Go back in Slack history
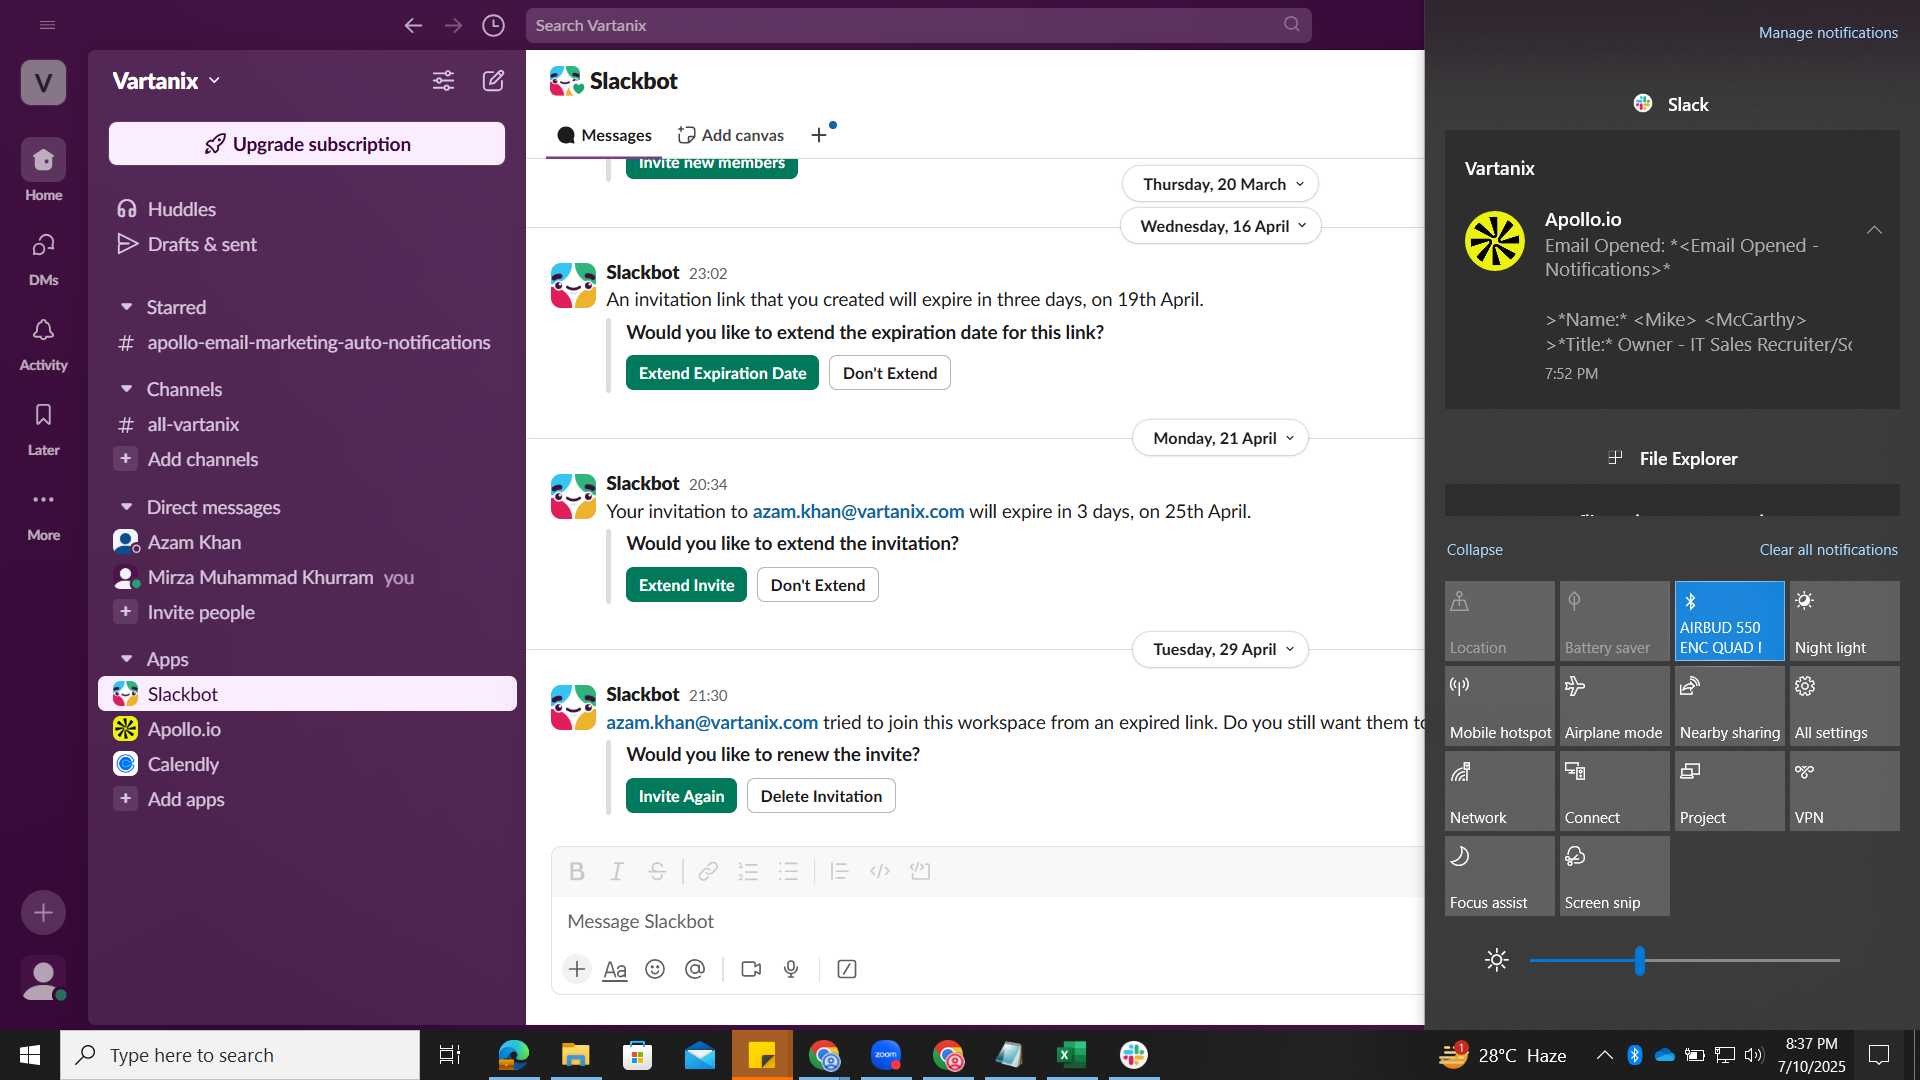This screenshot has height=1080, width=1920. tap(413, 26)
